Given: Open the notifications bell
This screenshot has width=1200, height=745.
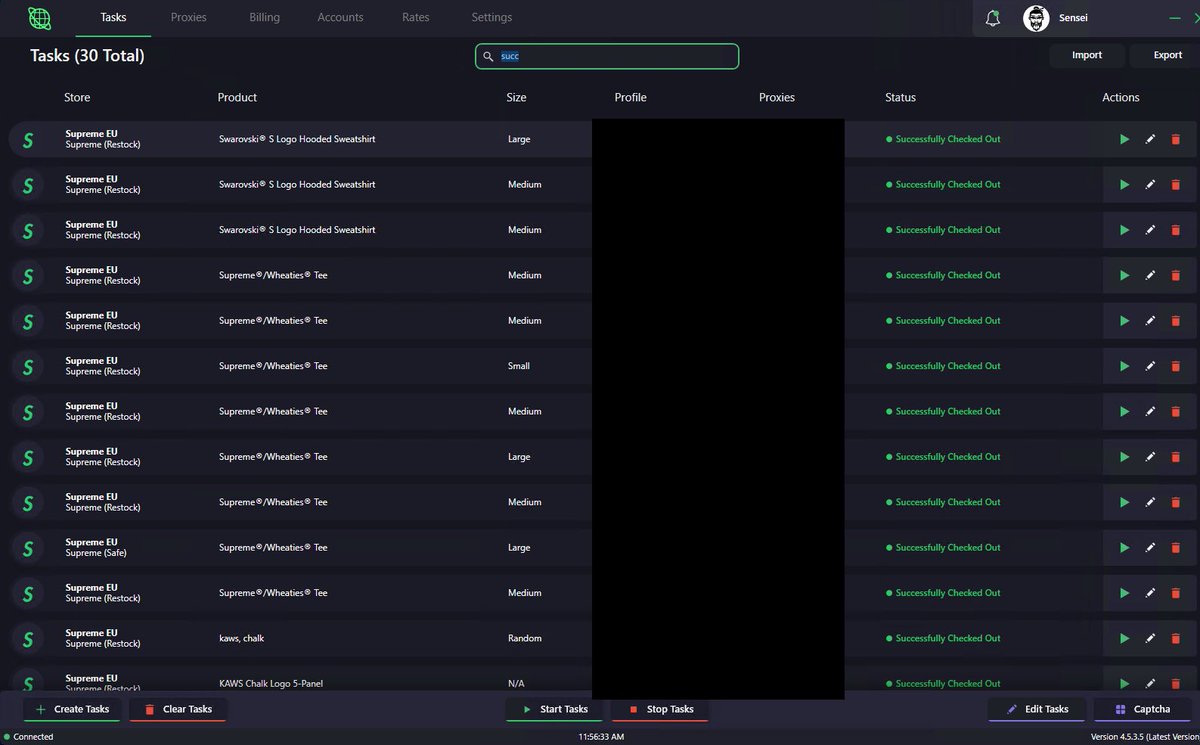Looking at the screenshot, I should 992,18.
